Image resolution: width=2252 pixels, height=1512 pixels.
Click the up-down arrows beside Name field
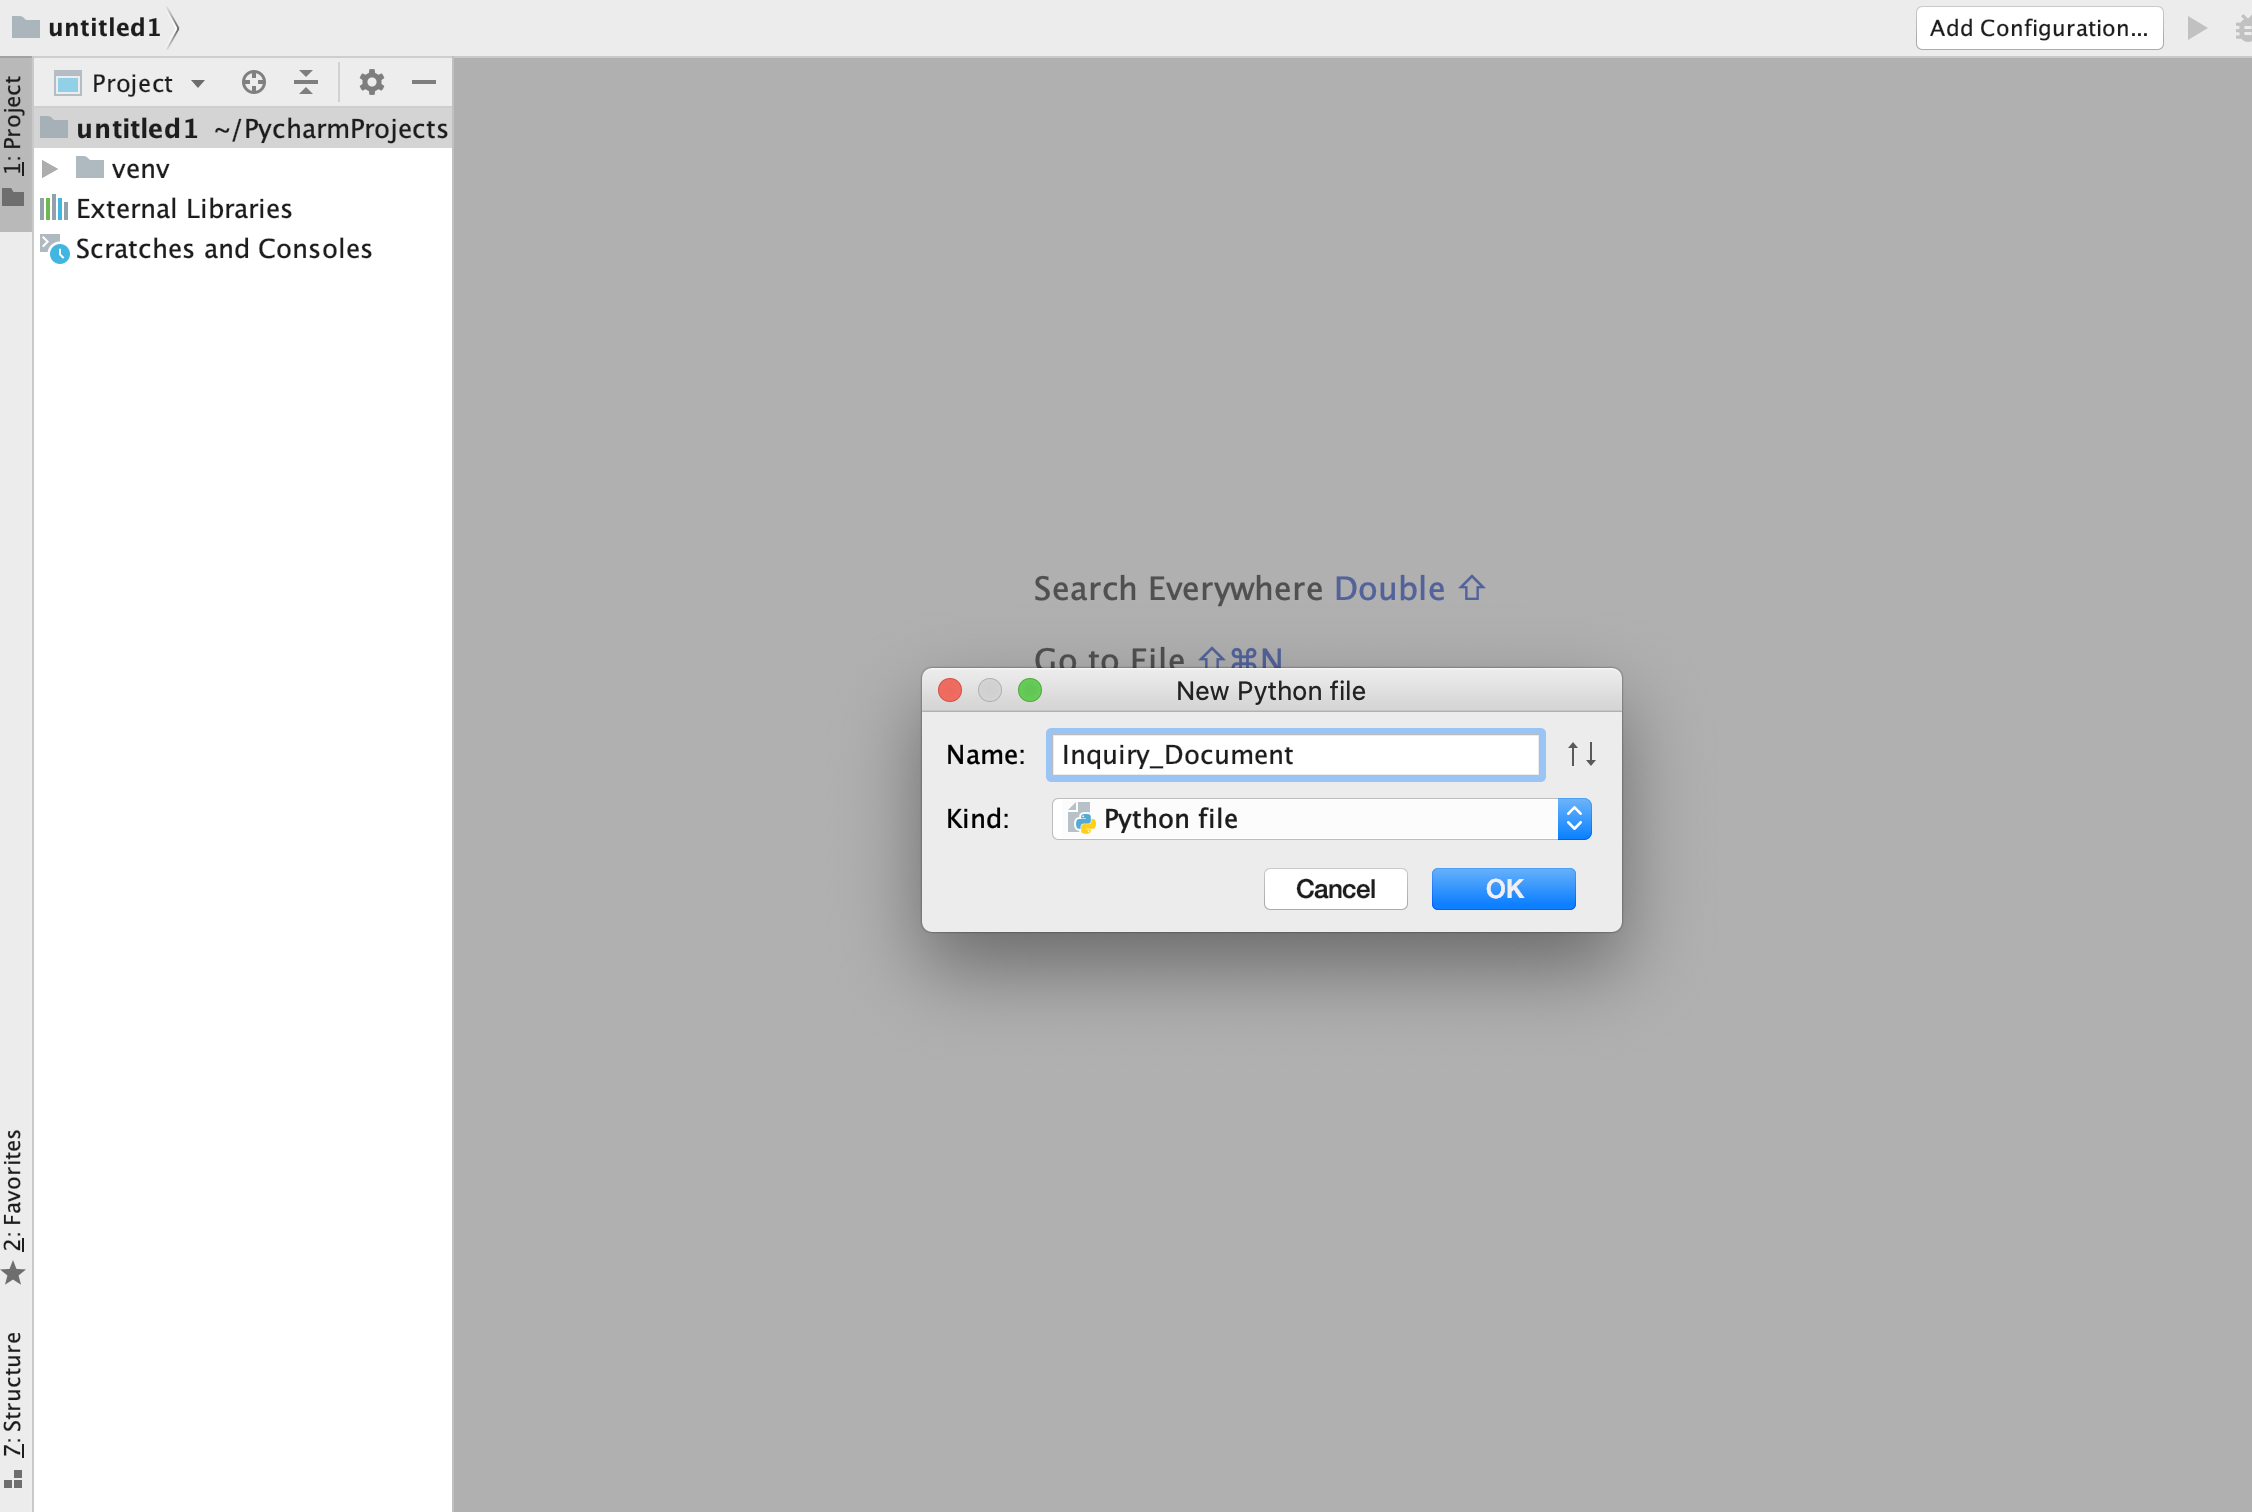tap(1581, 754)
